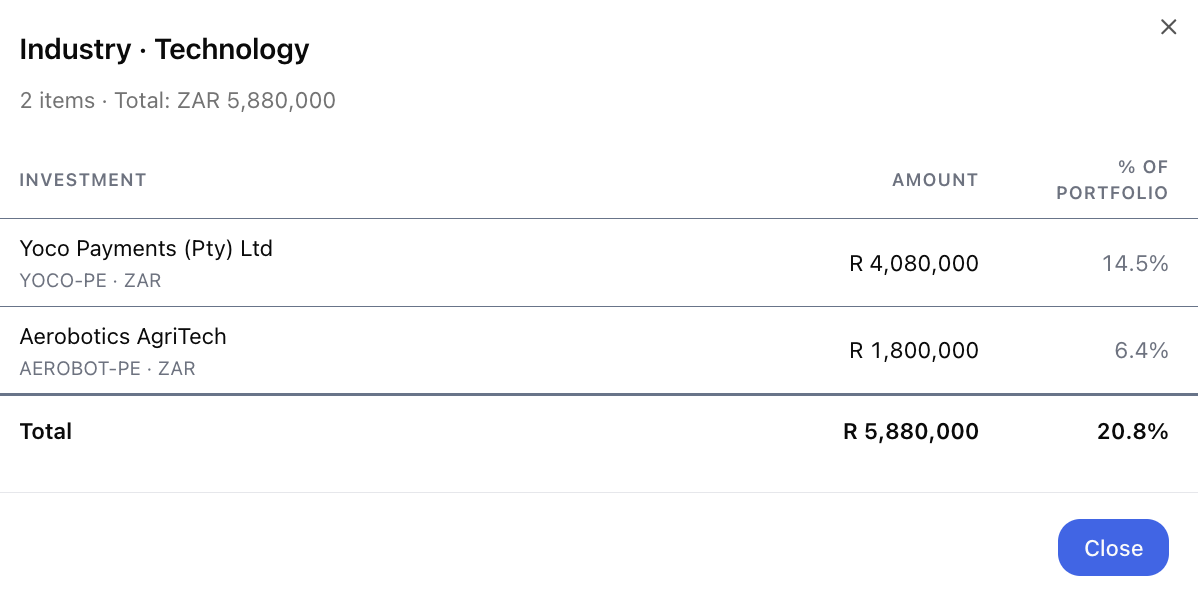Click the INVESTMENT column header
This screenshot has width=1198, height=592.
(83, 180)
